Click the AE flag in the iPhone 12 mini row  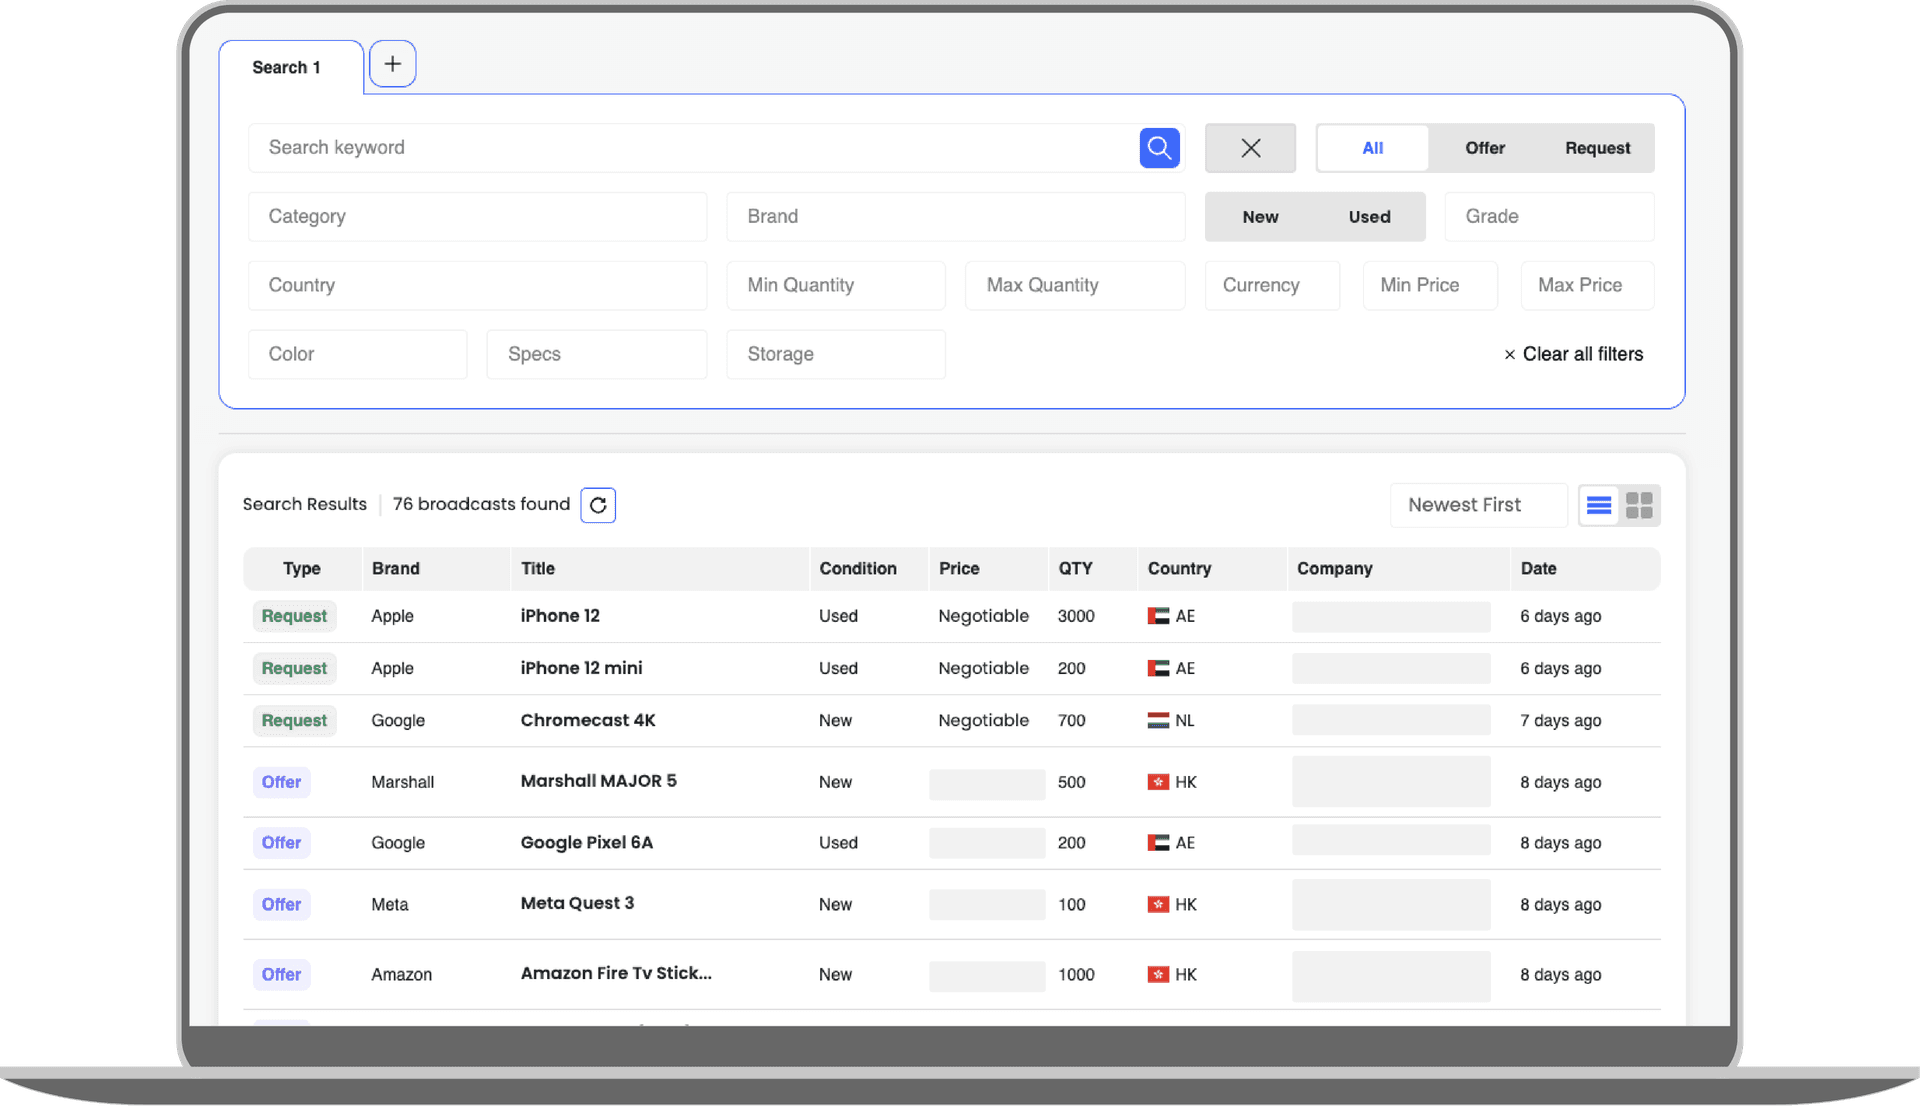1158,668
